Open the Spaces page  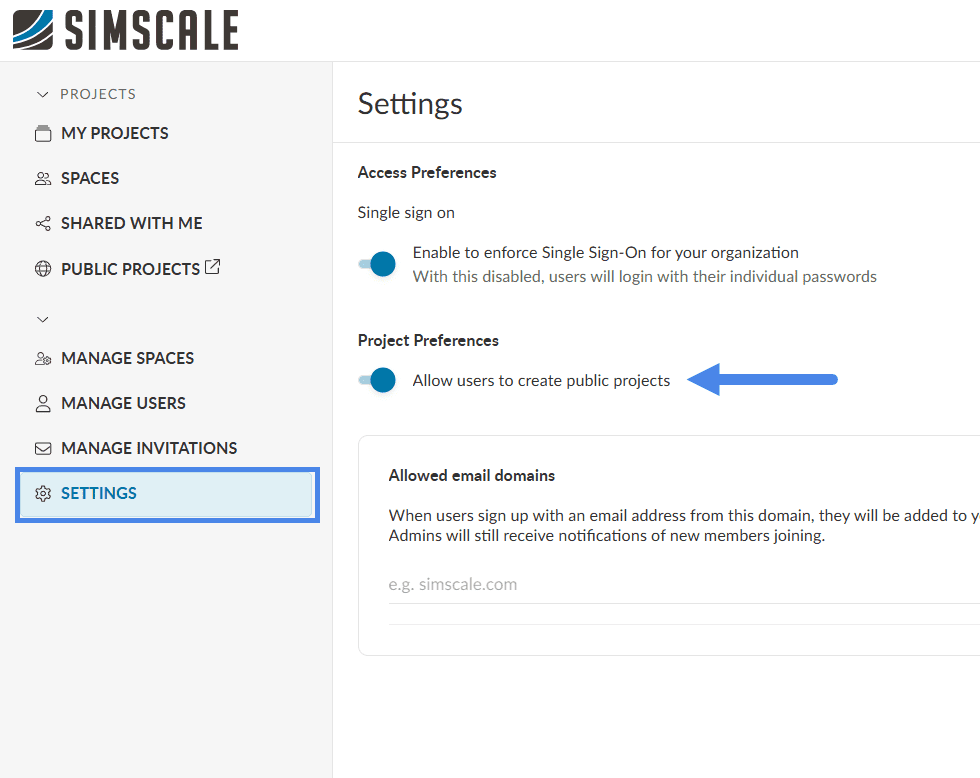[90, 178]
